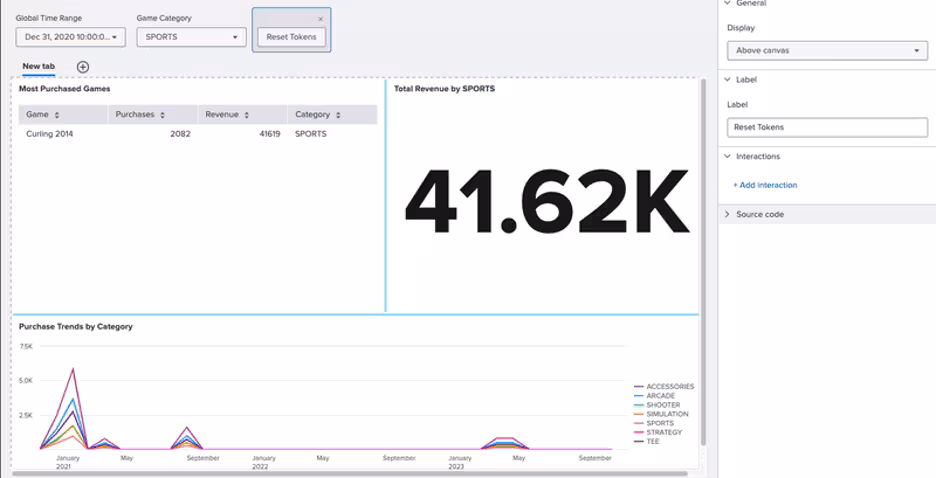Image resolution: width=936 pixels, height=478 pixels.
Task: Add a new tab with plus icon
Action: pyautogui.click(x=83, y=67)
